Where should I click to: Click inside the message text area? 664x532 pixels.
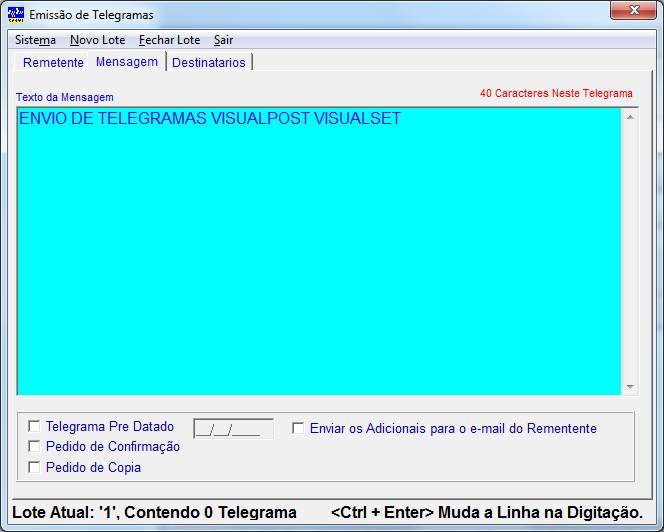click(x=319, y=252)
